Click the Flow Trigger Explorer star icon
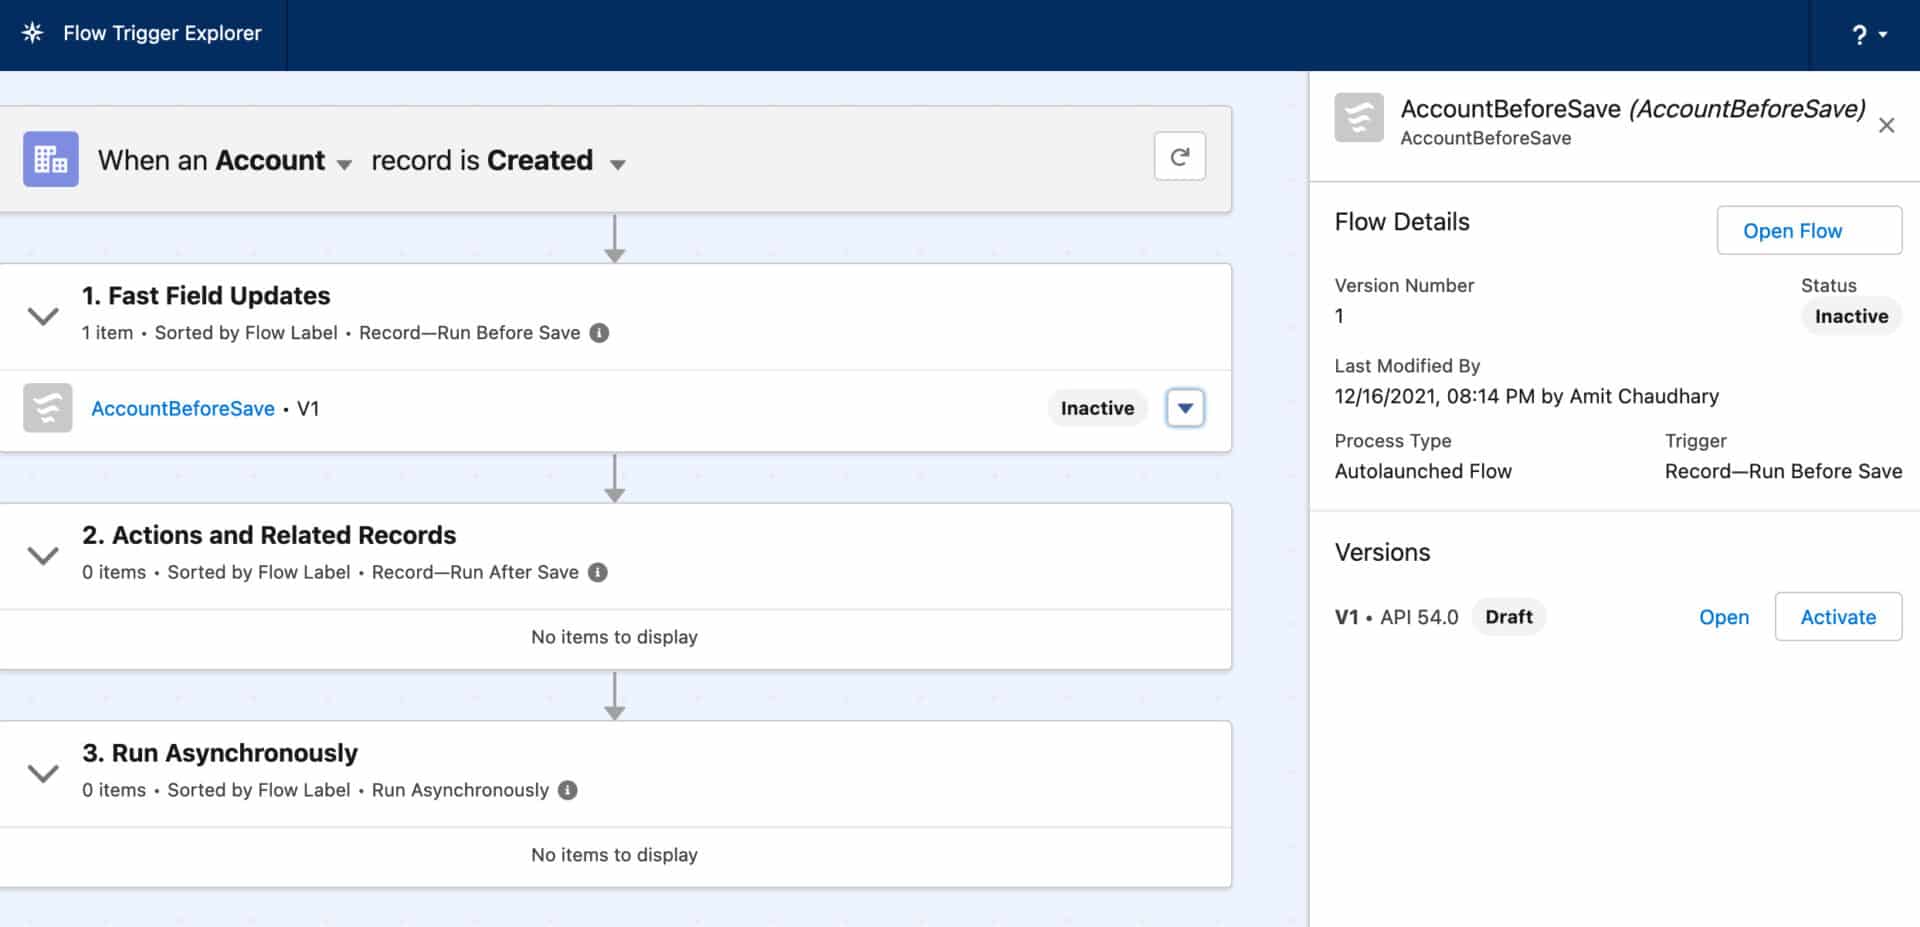This screenshot has width=1920, height=927. tap(32, 33)
